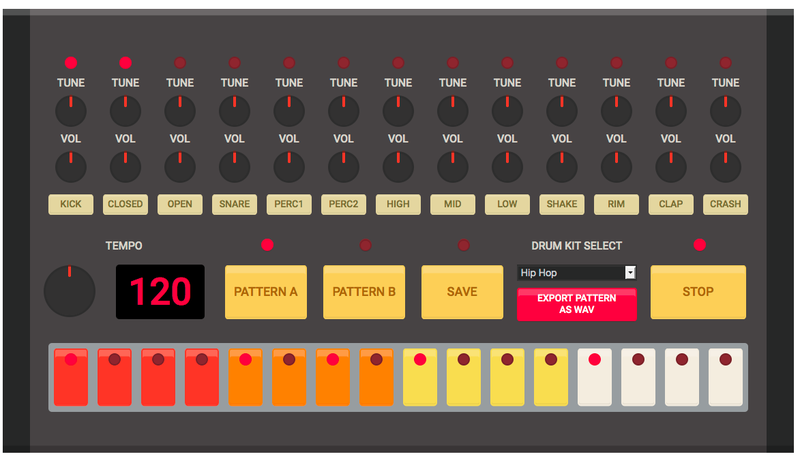This screenshot has height=461, width=800.
Task: Switch to PATTERN B
Action: [x=364, y=292]
